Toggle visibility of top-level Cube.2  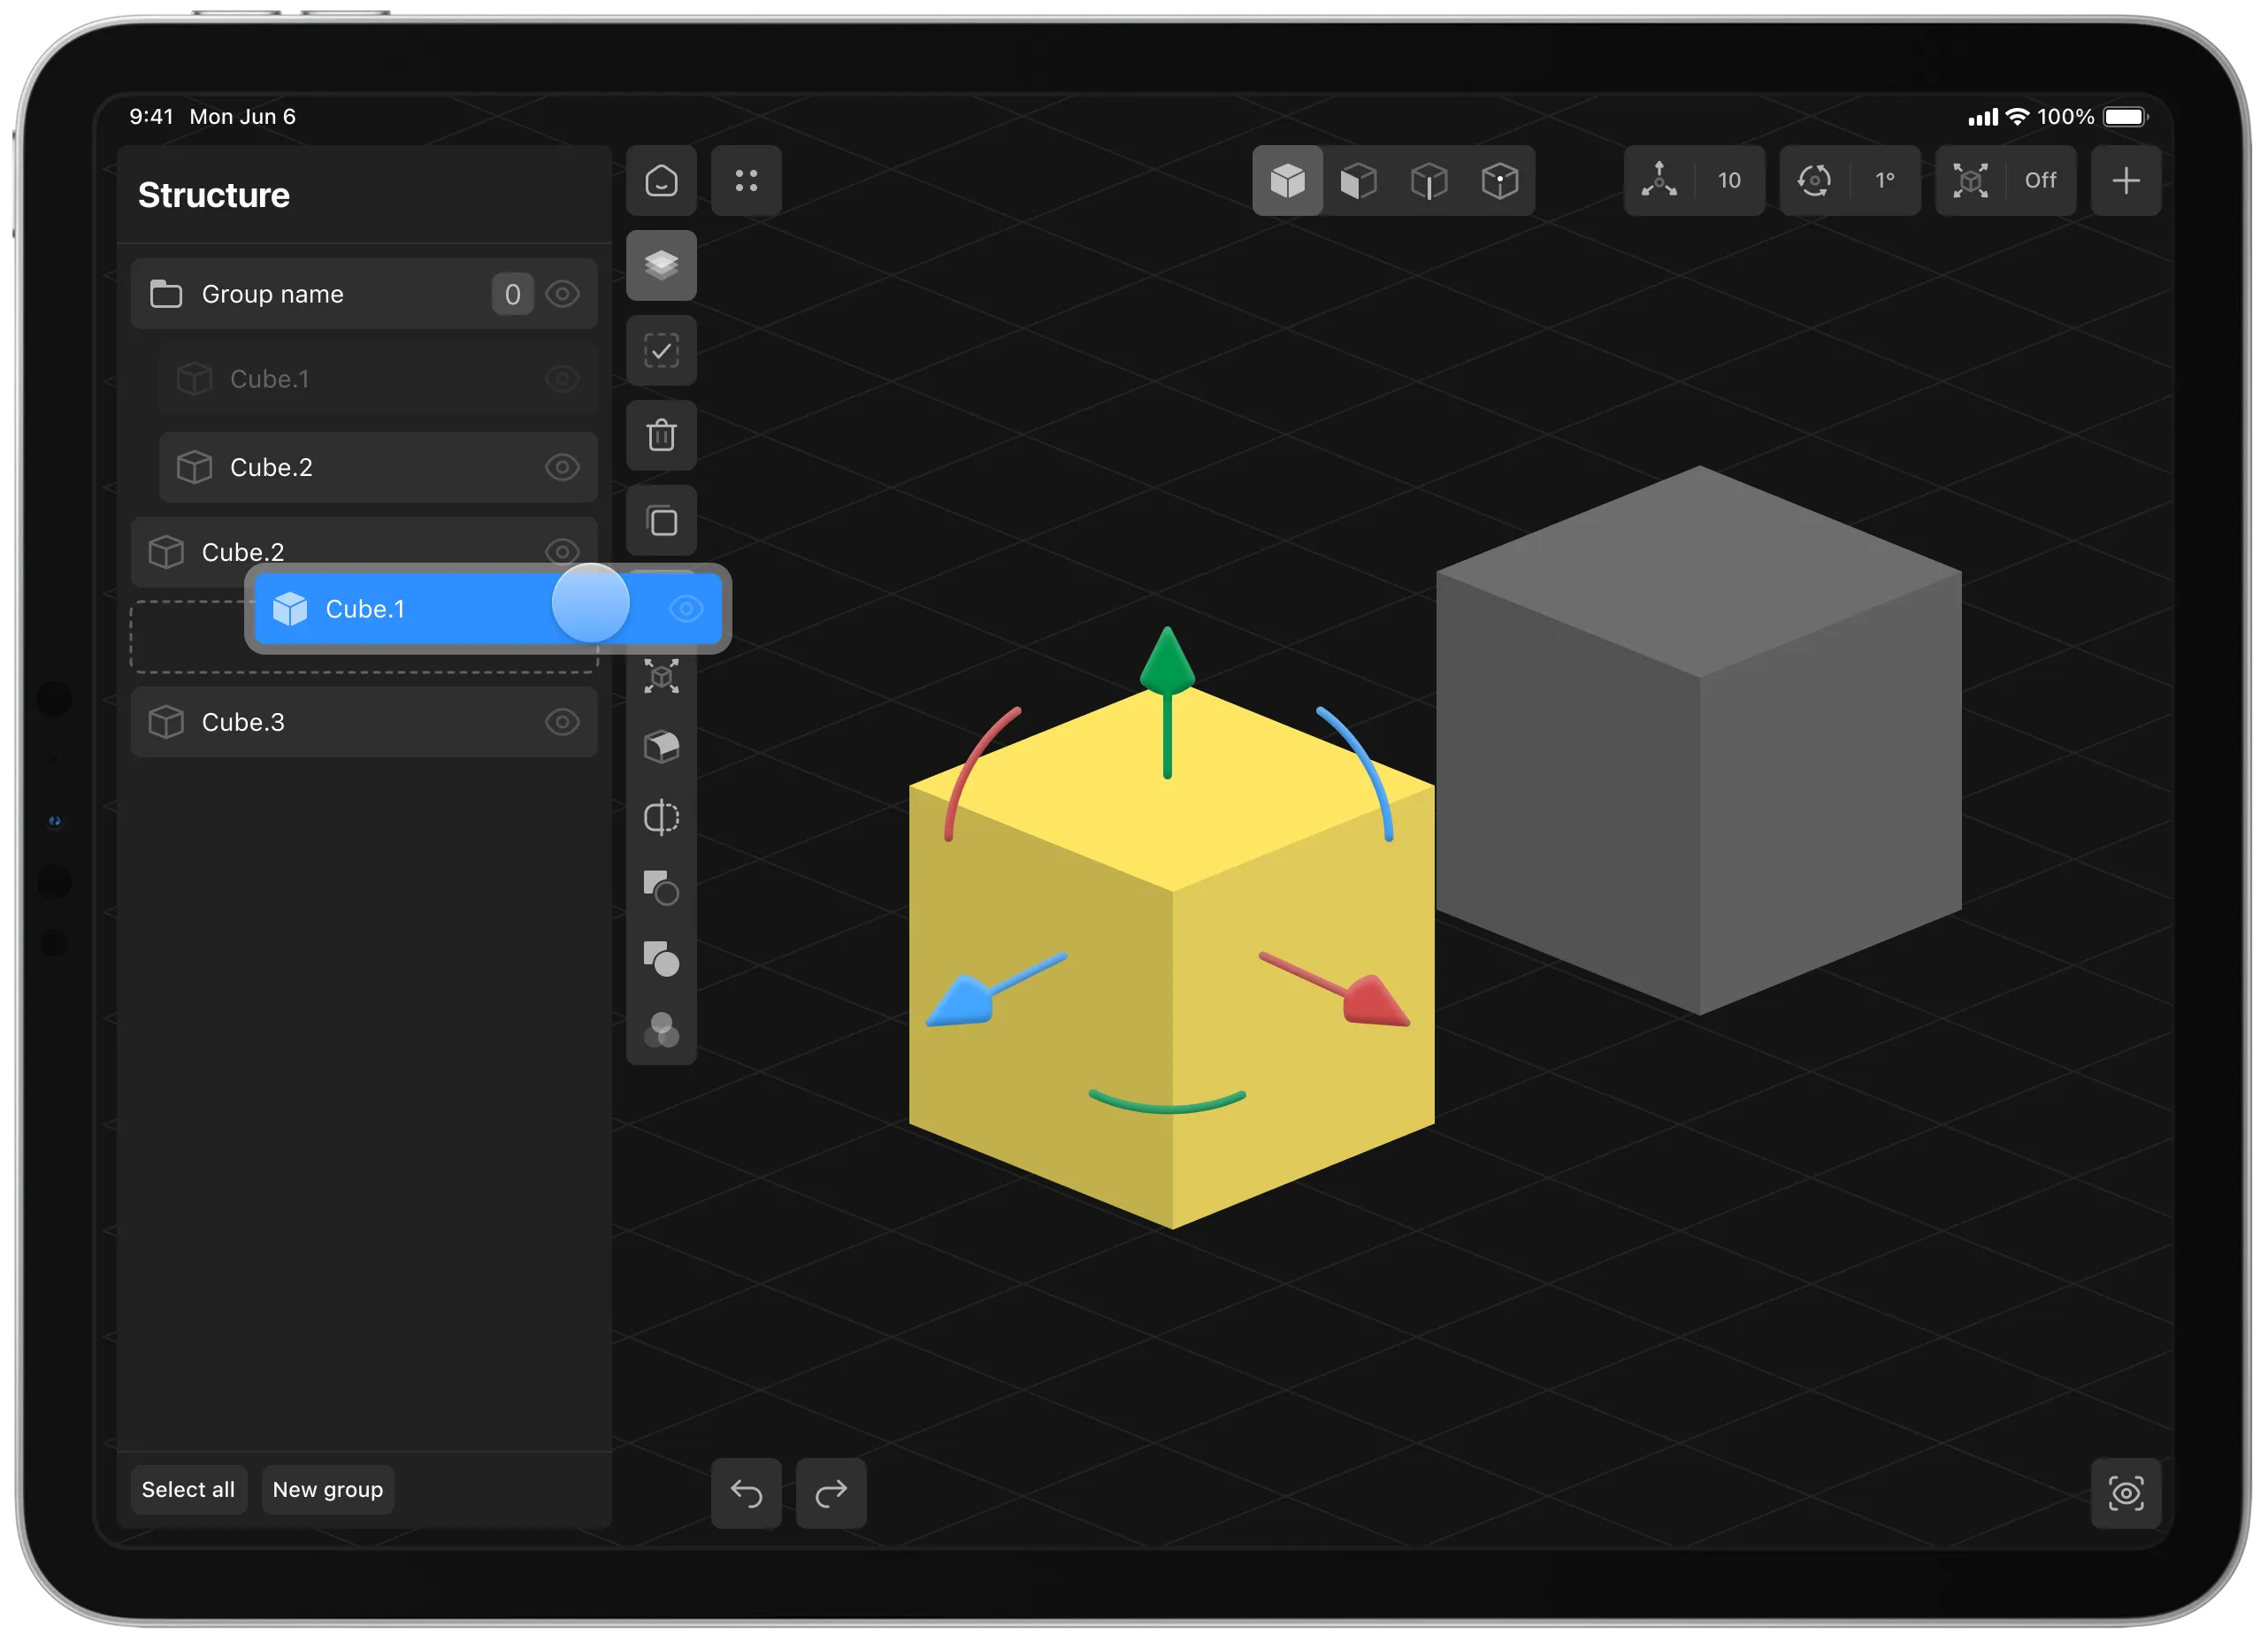point(563,551)
